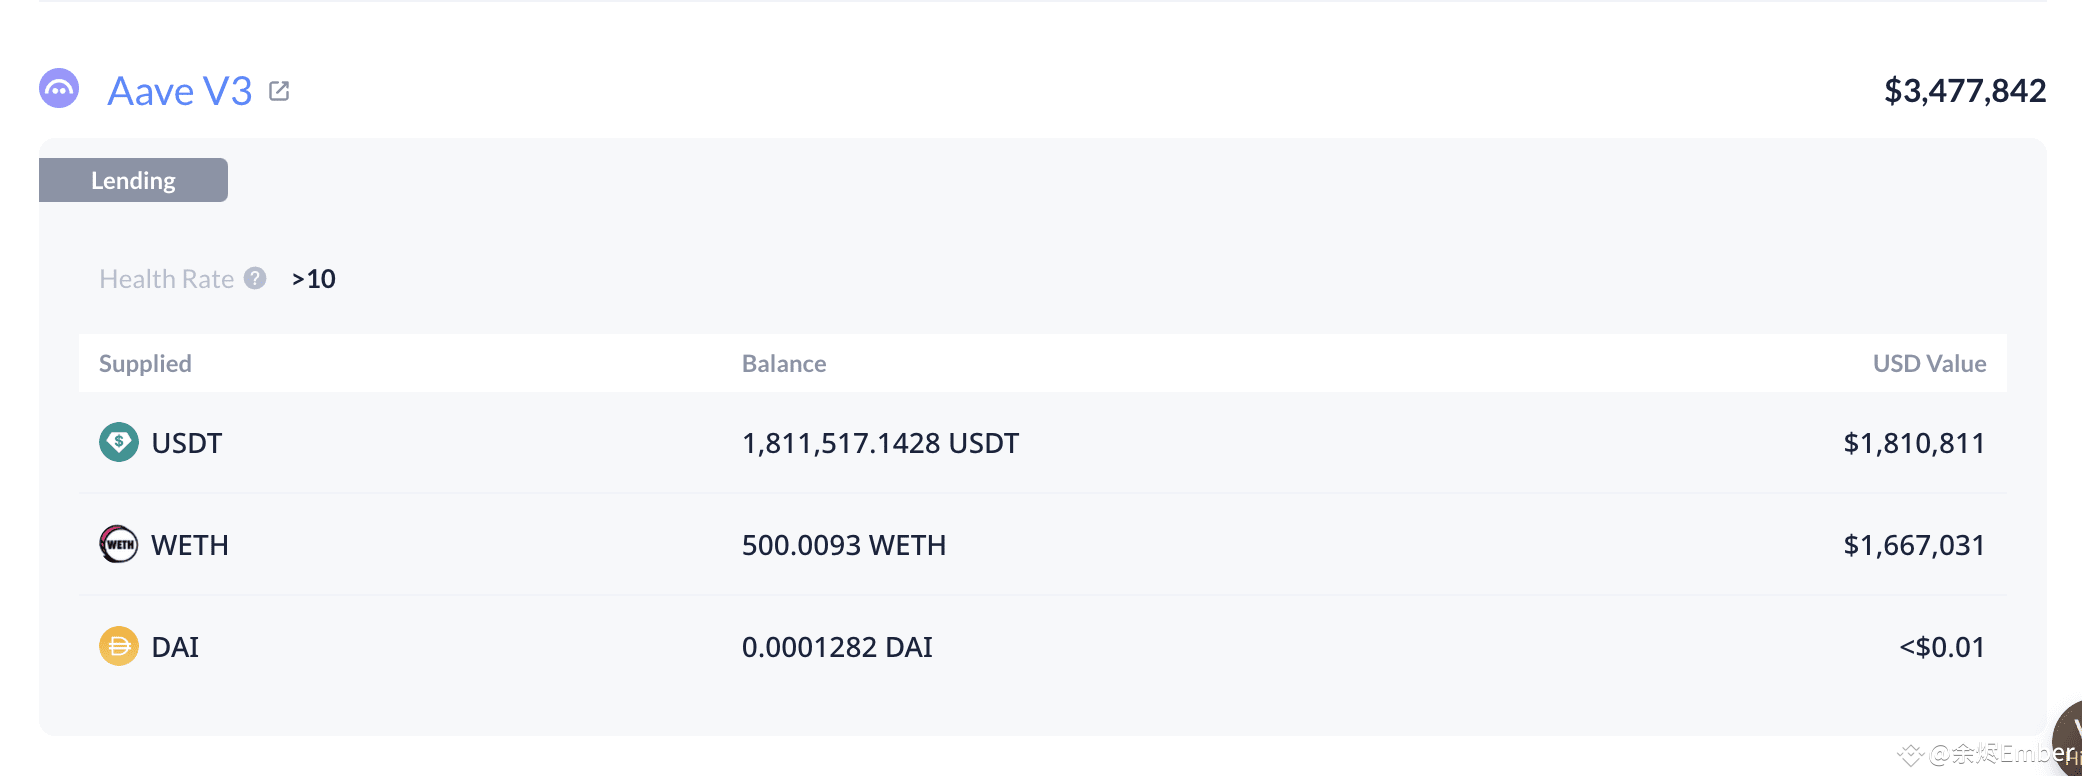Click the 500.0093 WETH balance
Screen dimensions: 2082x776
[844, 545]
